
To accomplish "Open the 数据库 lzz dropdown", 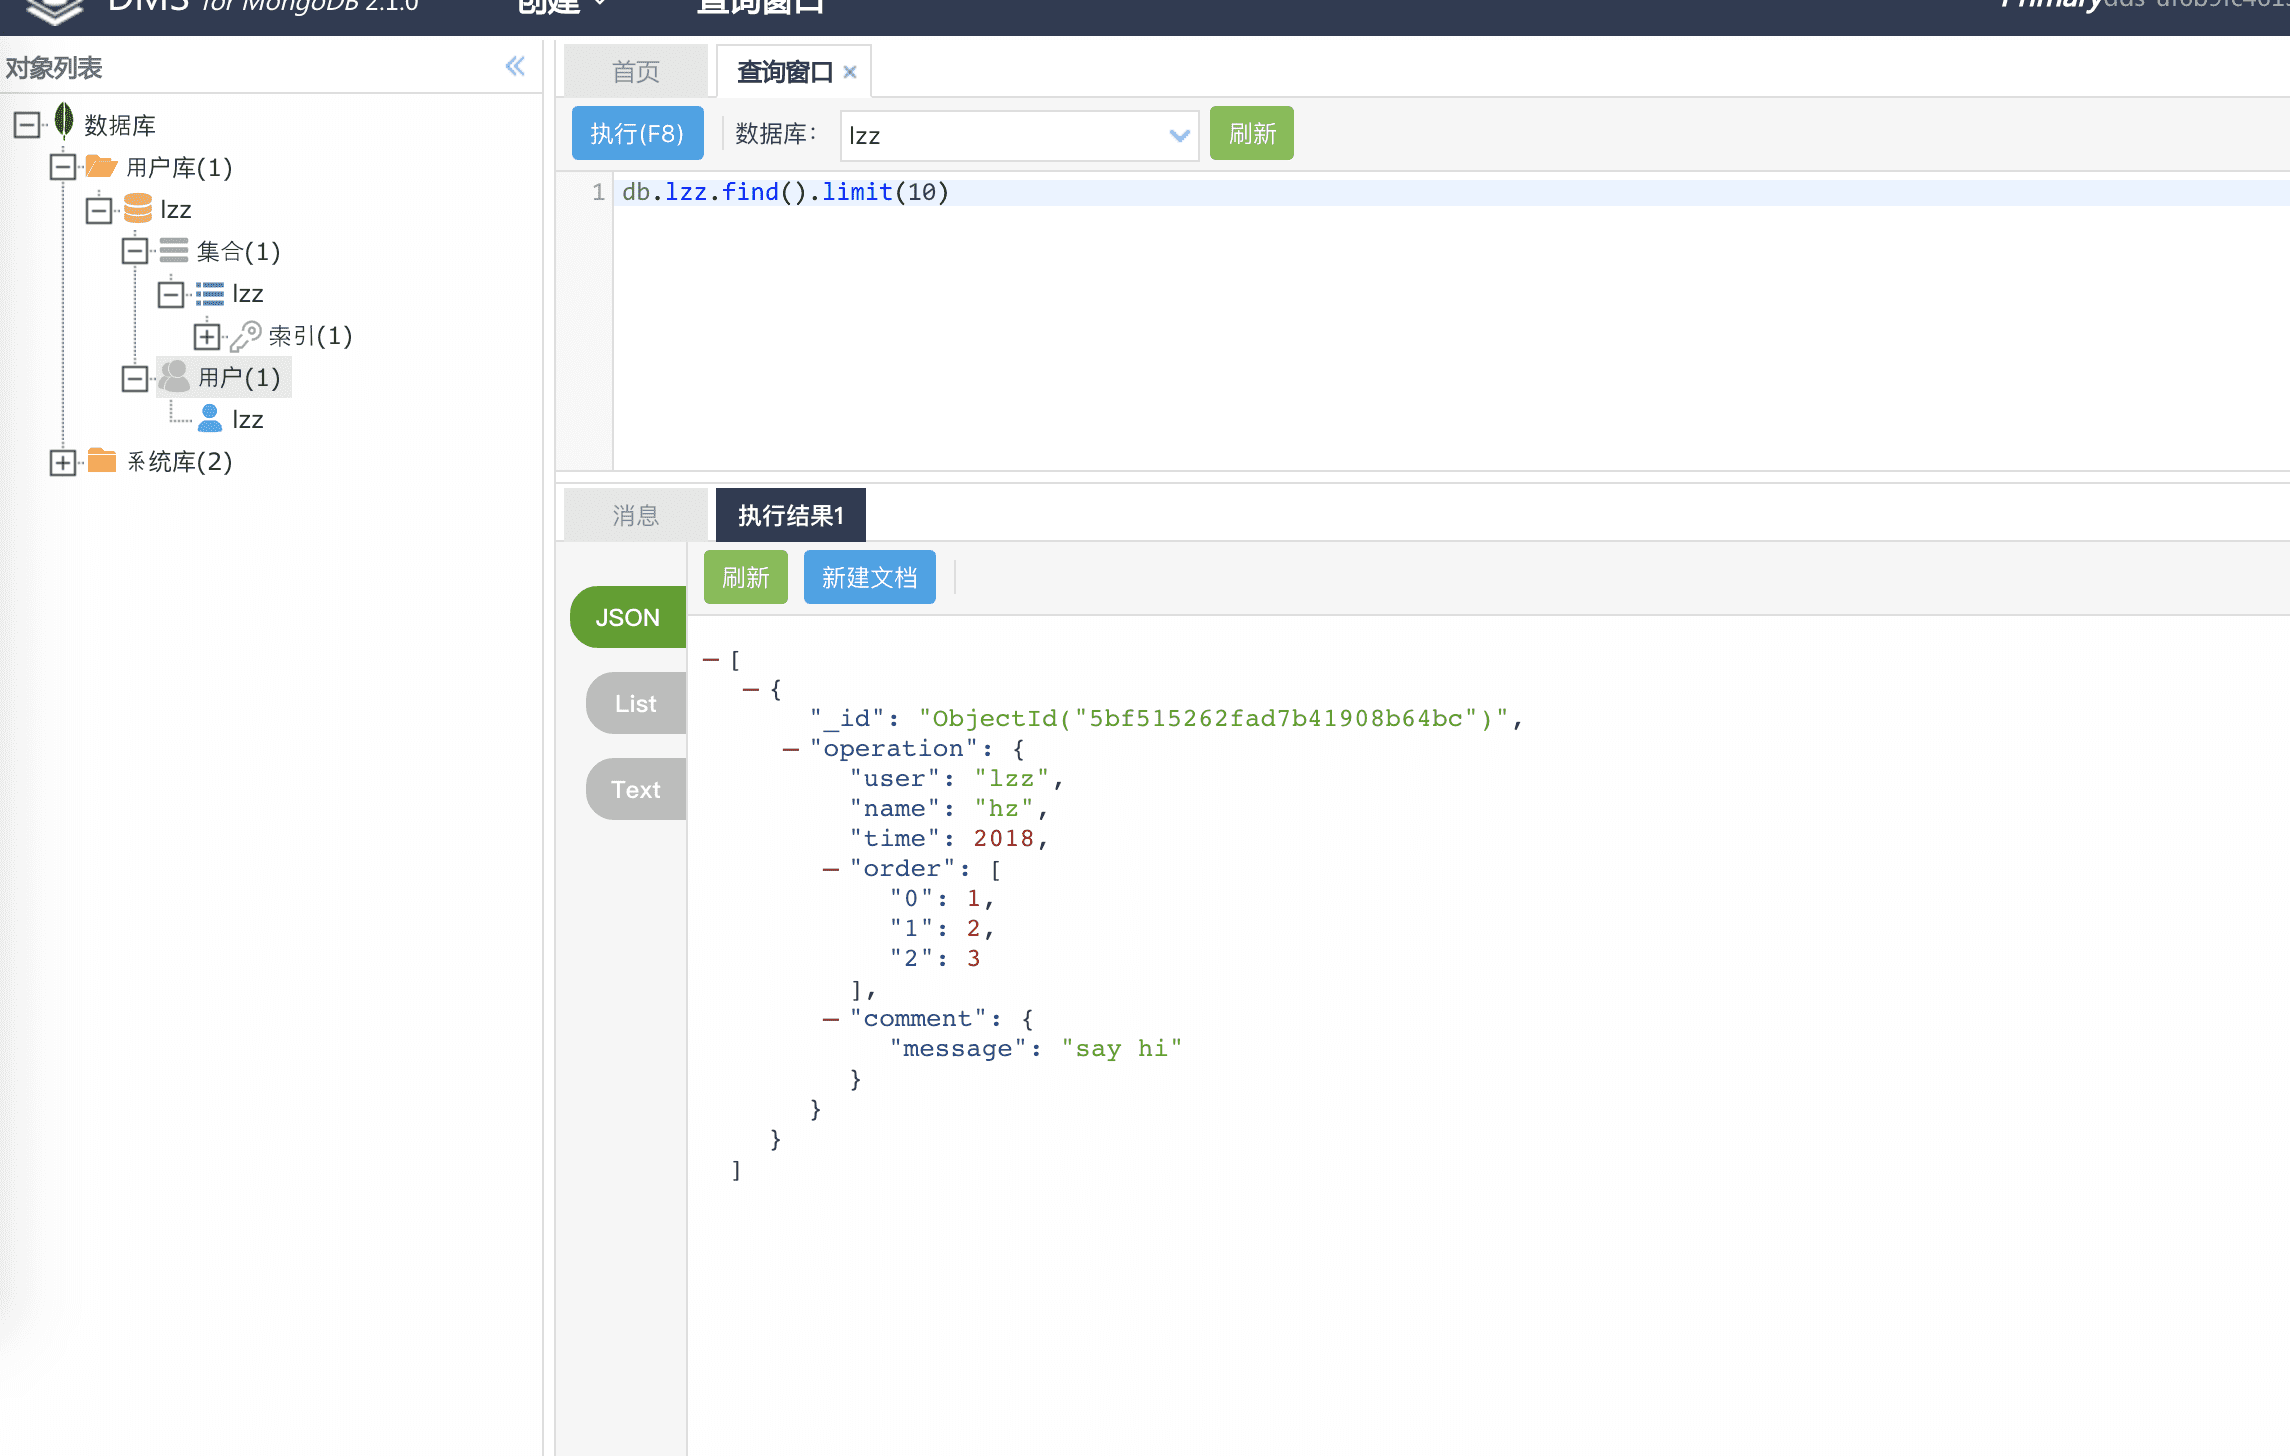I will point(1178,135).
